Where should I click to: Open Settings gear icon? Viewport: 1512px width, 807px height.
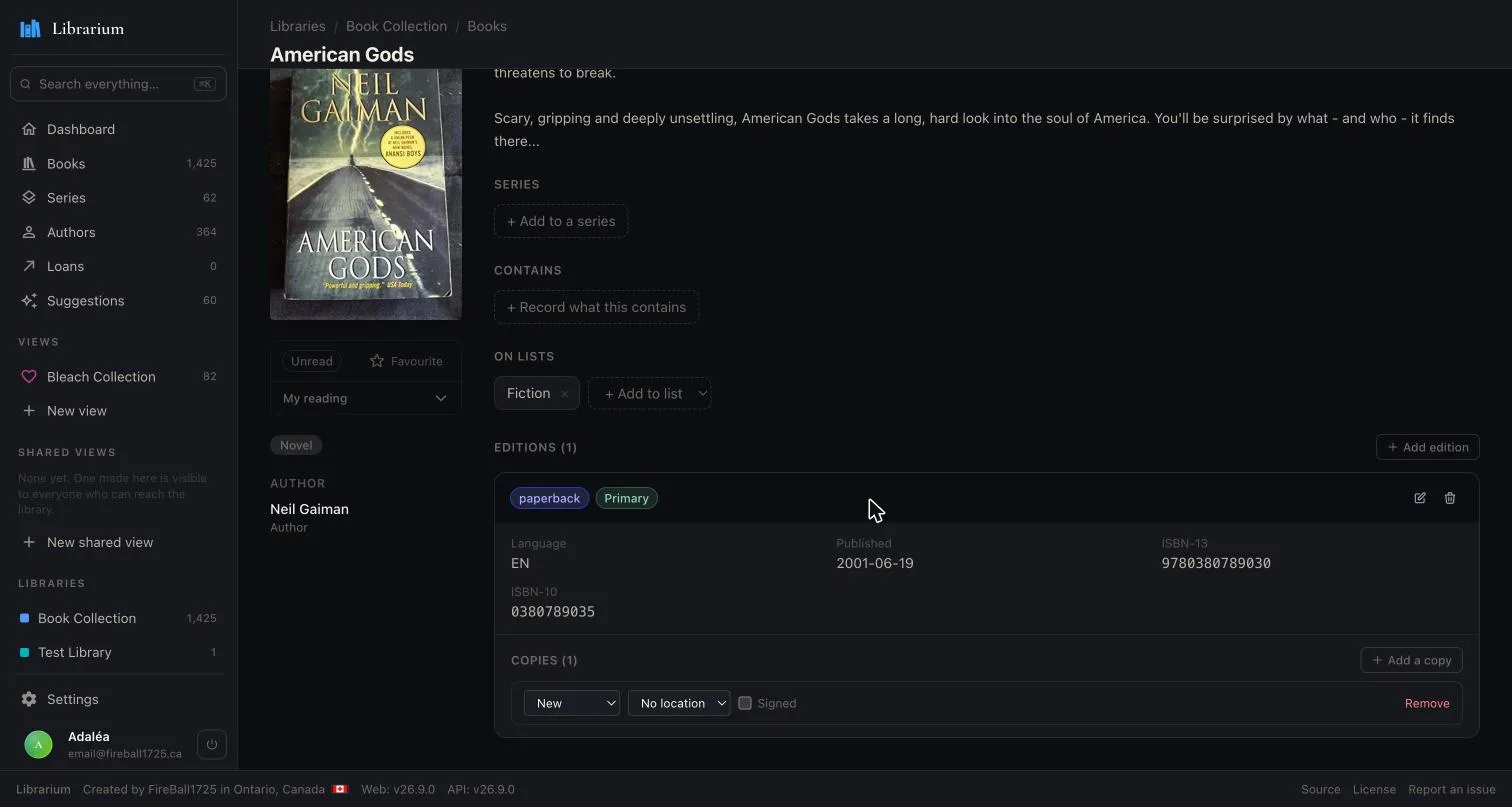pyautogui.click(x=29, y=699)
